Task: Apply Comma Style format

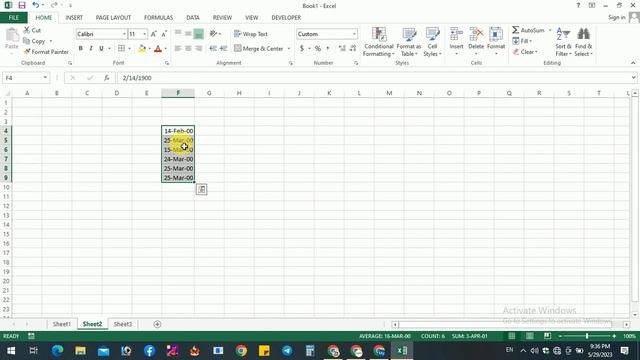Action: click(x=327, y=48)
